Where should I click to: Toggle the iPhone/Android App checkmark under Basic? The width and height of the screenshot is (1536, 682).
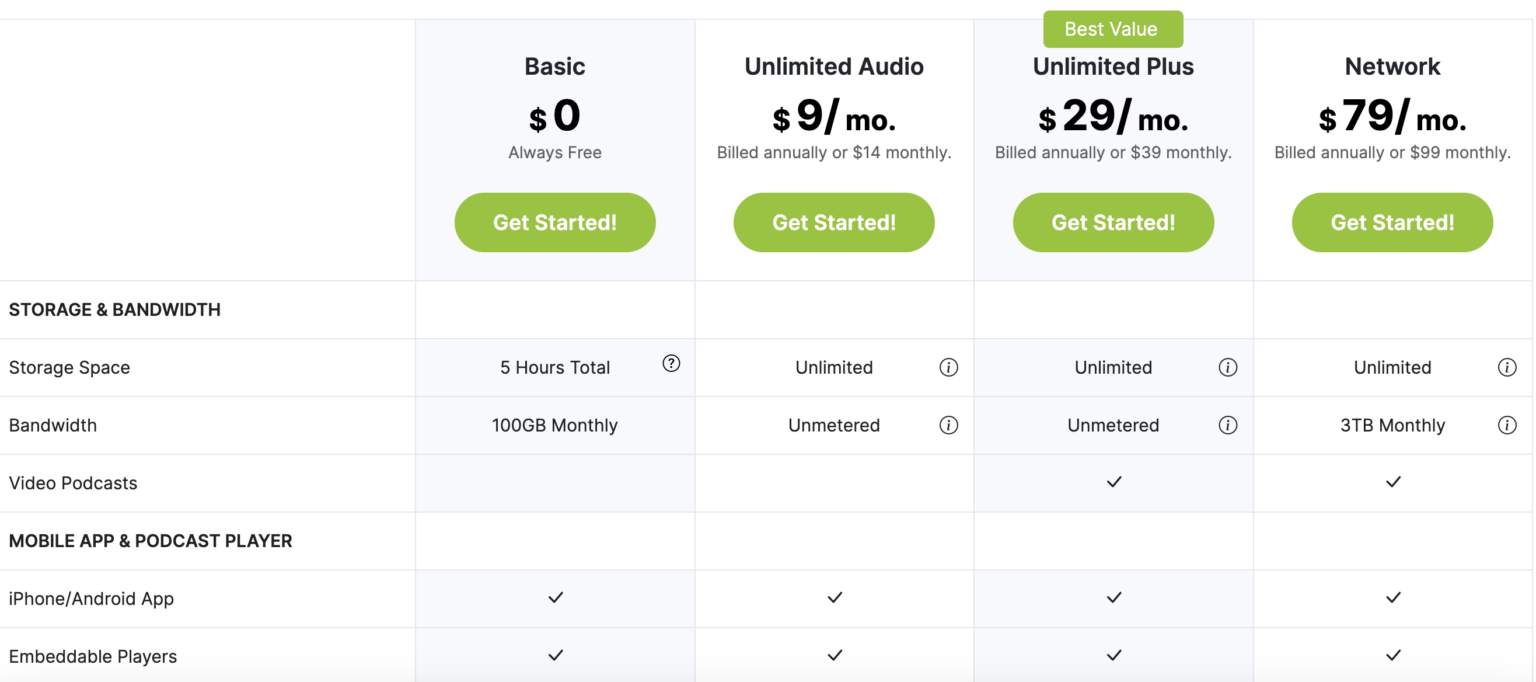click(555, 598)
